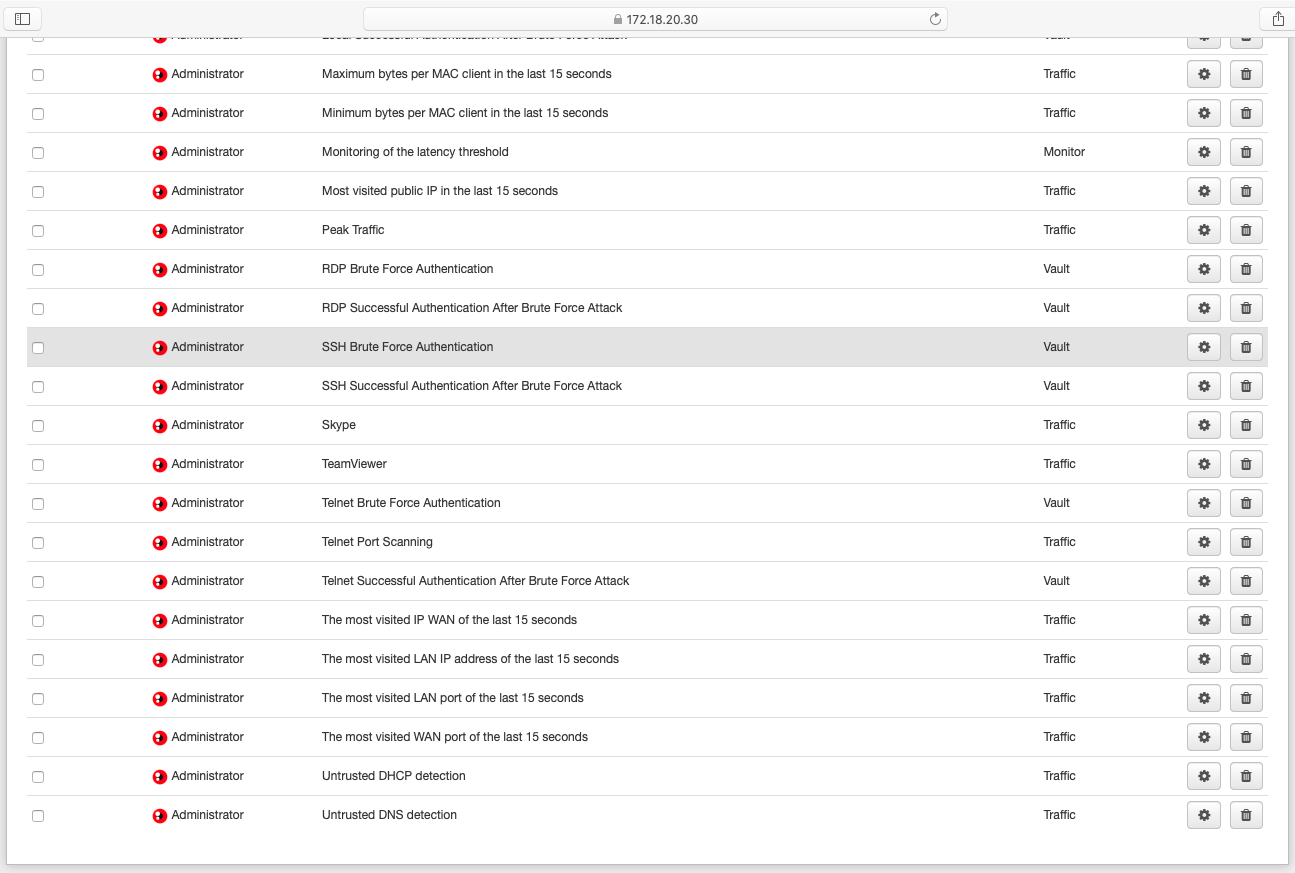Delete Minimum bytes per MAC client rule
The height and width of the screenshot is (873, 1295).
coord(1246,113)
